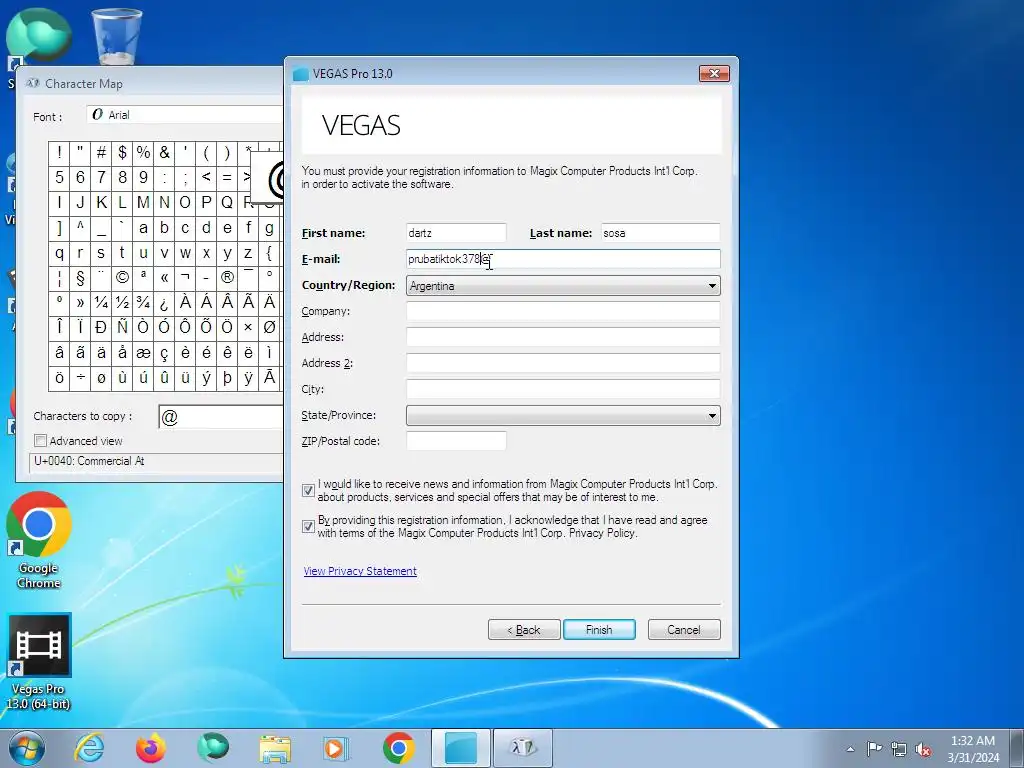This screenshot has width=1024, height=768.
Task: Open the Recycle Bin desktop icon
Action: [x=116, y=37]
